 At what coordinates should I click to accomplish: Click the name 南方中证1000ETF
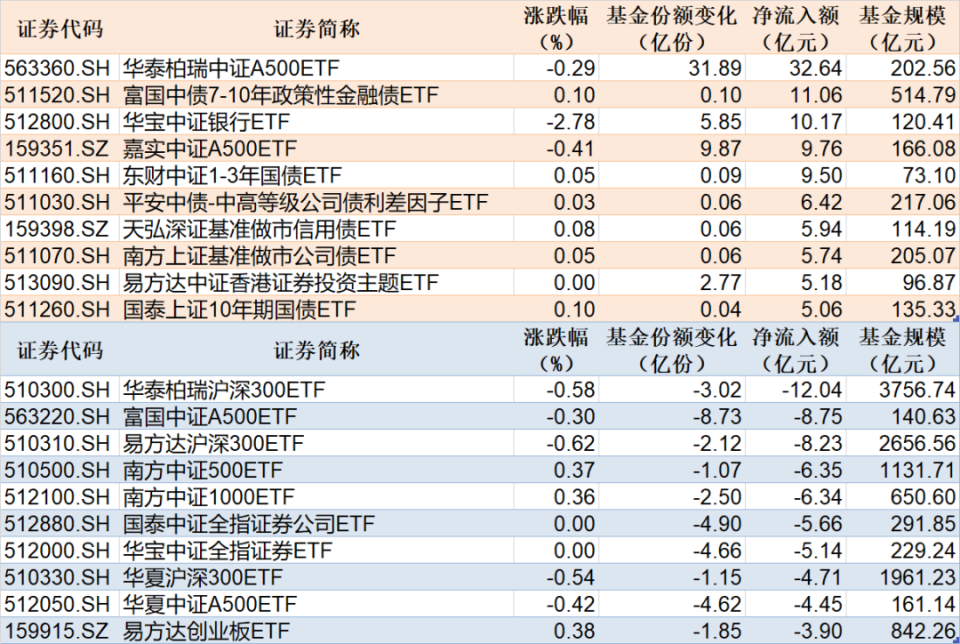209,497
